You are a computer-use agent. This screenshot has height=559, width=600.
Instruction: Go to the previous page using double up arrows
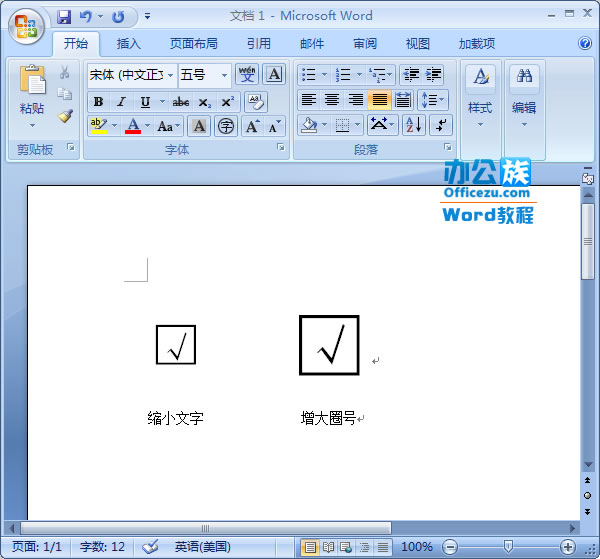pos(587,480)
